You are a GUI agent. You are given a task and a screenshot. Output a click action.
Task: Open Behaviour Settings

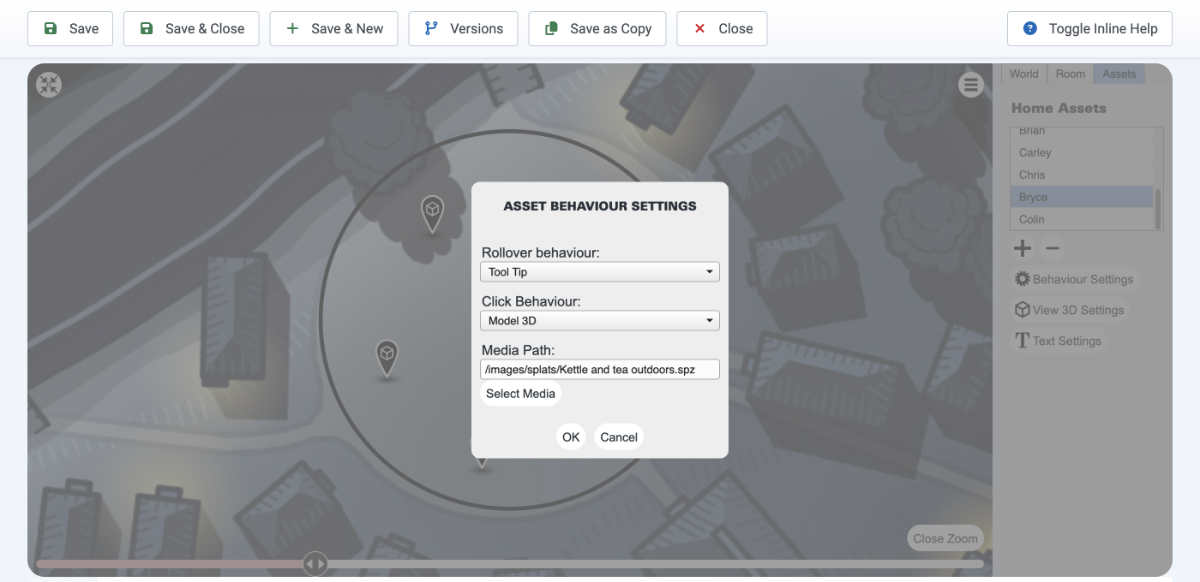pyautogui.click(x=1075, y=279)
